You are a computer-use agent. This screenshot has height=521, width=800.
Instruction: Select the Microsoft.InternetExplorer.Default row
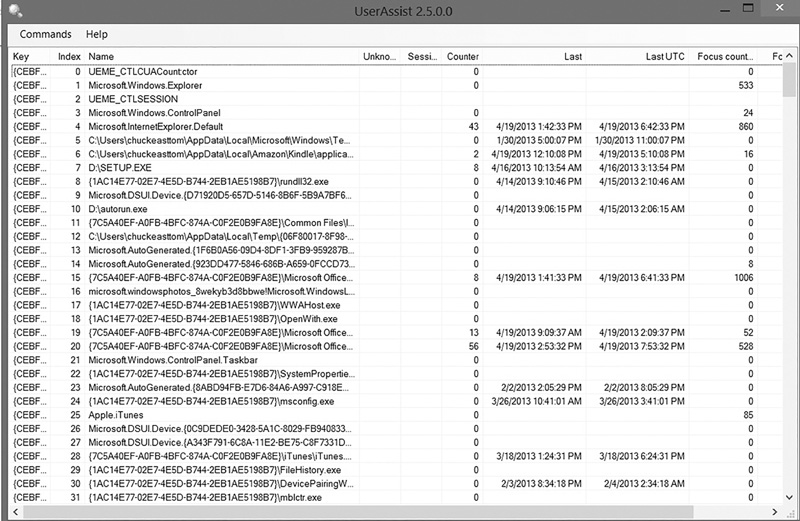coord(396,127)
